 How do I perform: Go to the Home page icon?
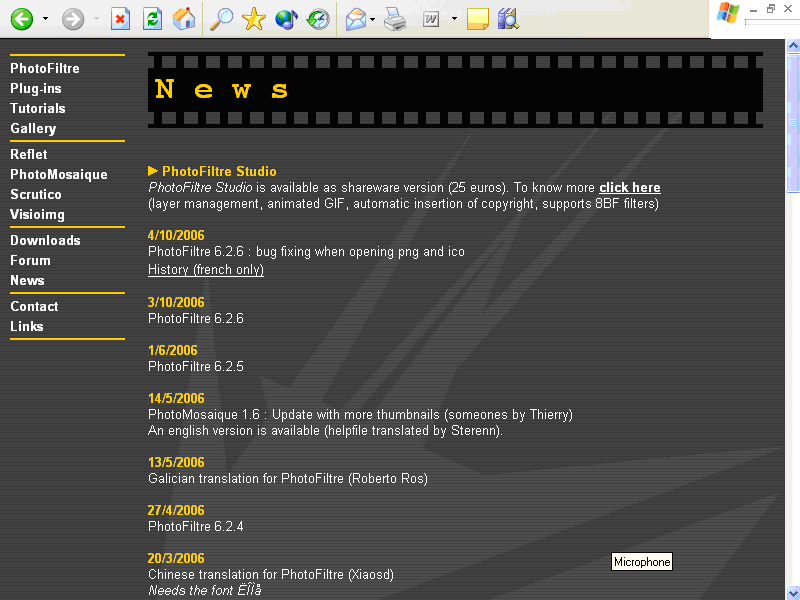tap(184, 19)
